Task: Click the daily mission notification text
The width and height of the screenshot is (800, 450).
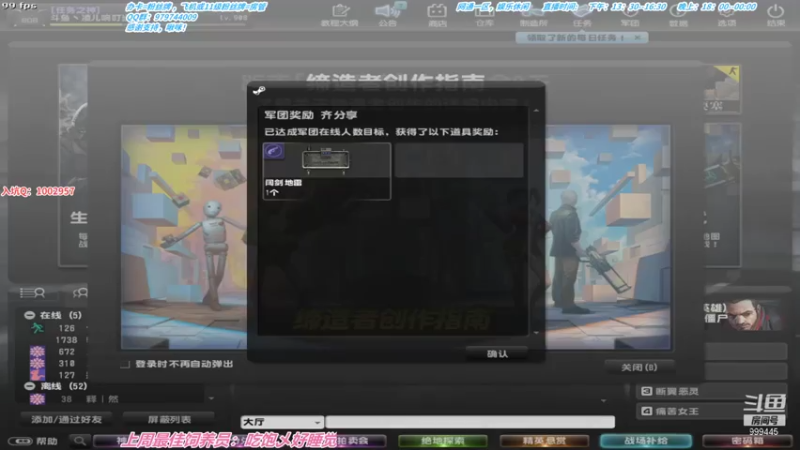Action: 575,38
